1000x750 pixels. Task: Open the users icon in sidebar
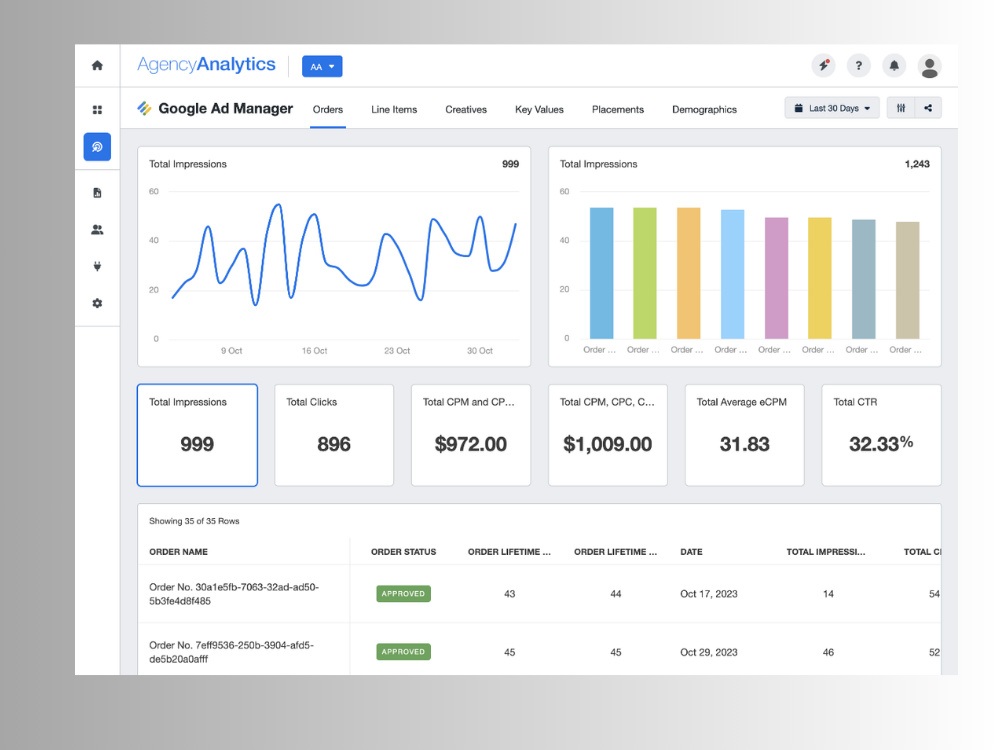point(97,230)
